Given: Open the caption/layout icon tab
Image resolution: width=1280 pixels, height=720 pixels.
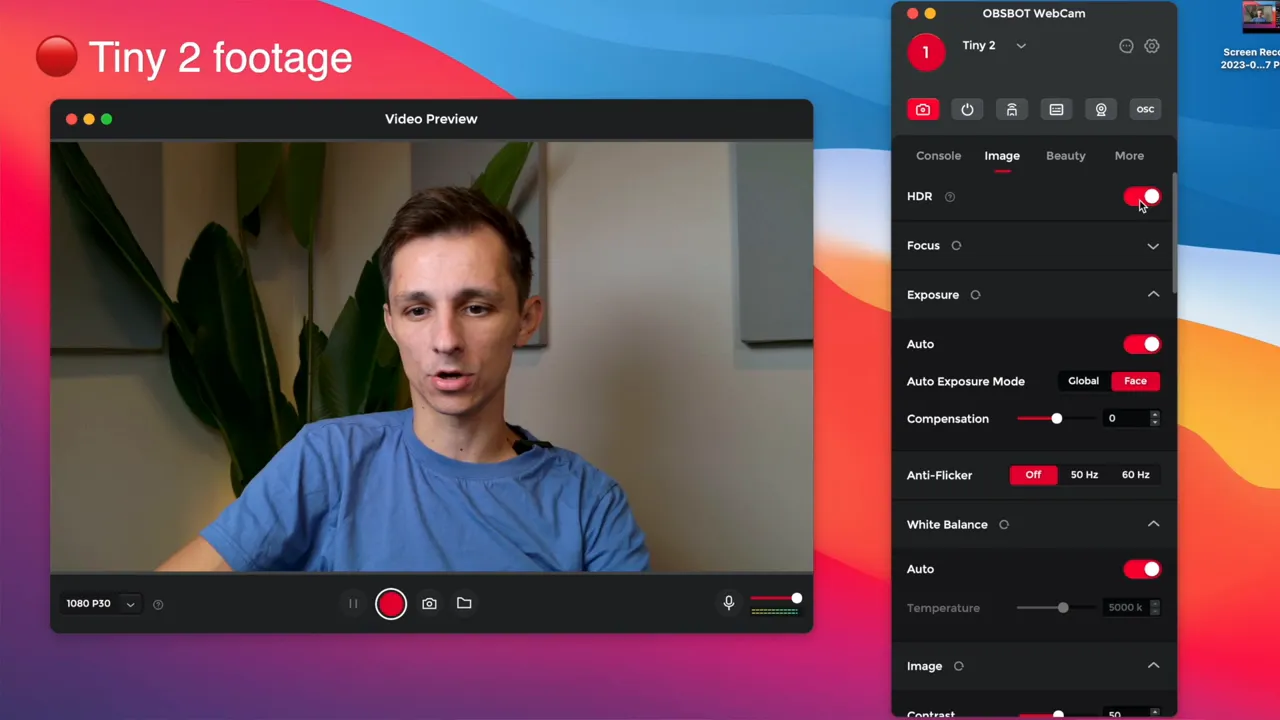Looking at the screenshot, I should (1056, 110).
